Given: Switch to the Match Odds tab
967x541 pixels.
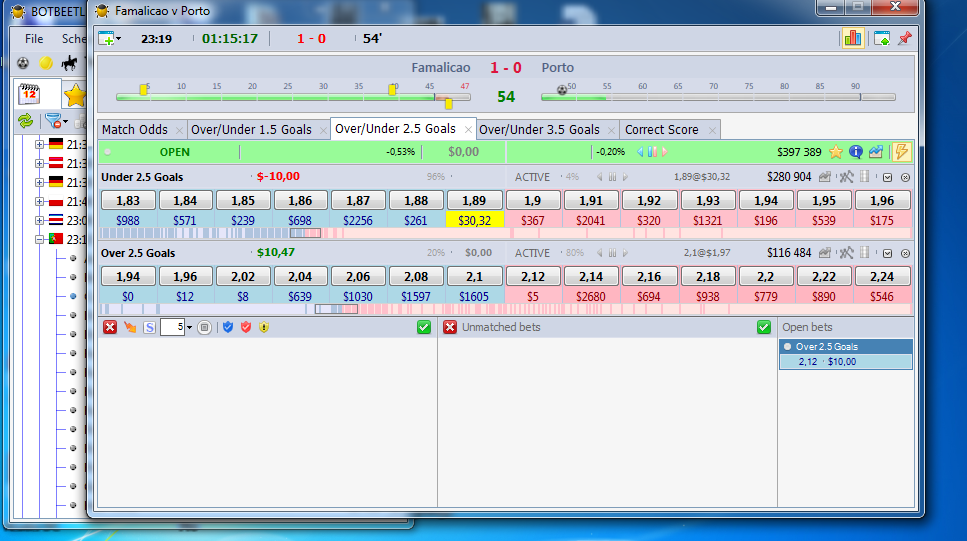Looking at the screenshot, I should (x=134, y=130).
